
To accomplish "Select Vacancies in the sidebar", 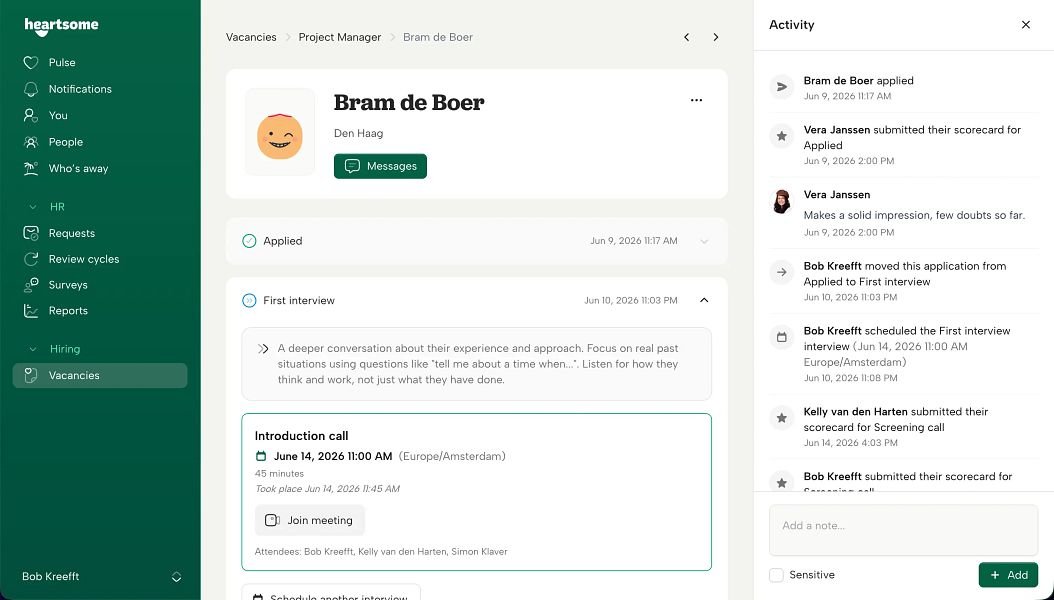I will point(100,376).
